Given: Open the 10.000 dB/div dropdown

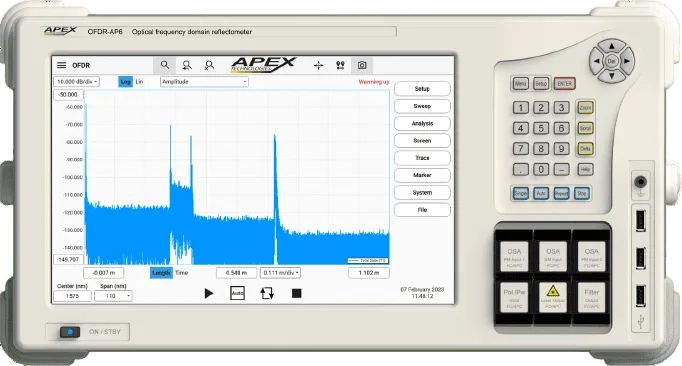Looking at the screenshot, I should click(76, 82).
